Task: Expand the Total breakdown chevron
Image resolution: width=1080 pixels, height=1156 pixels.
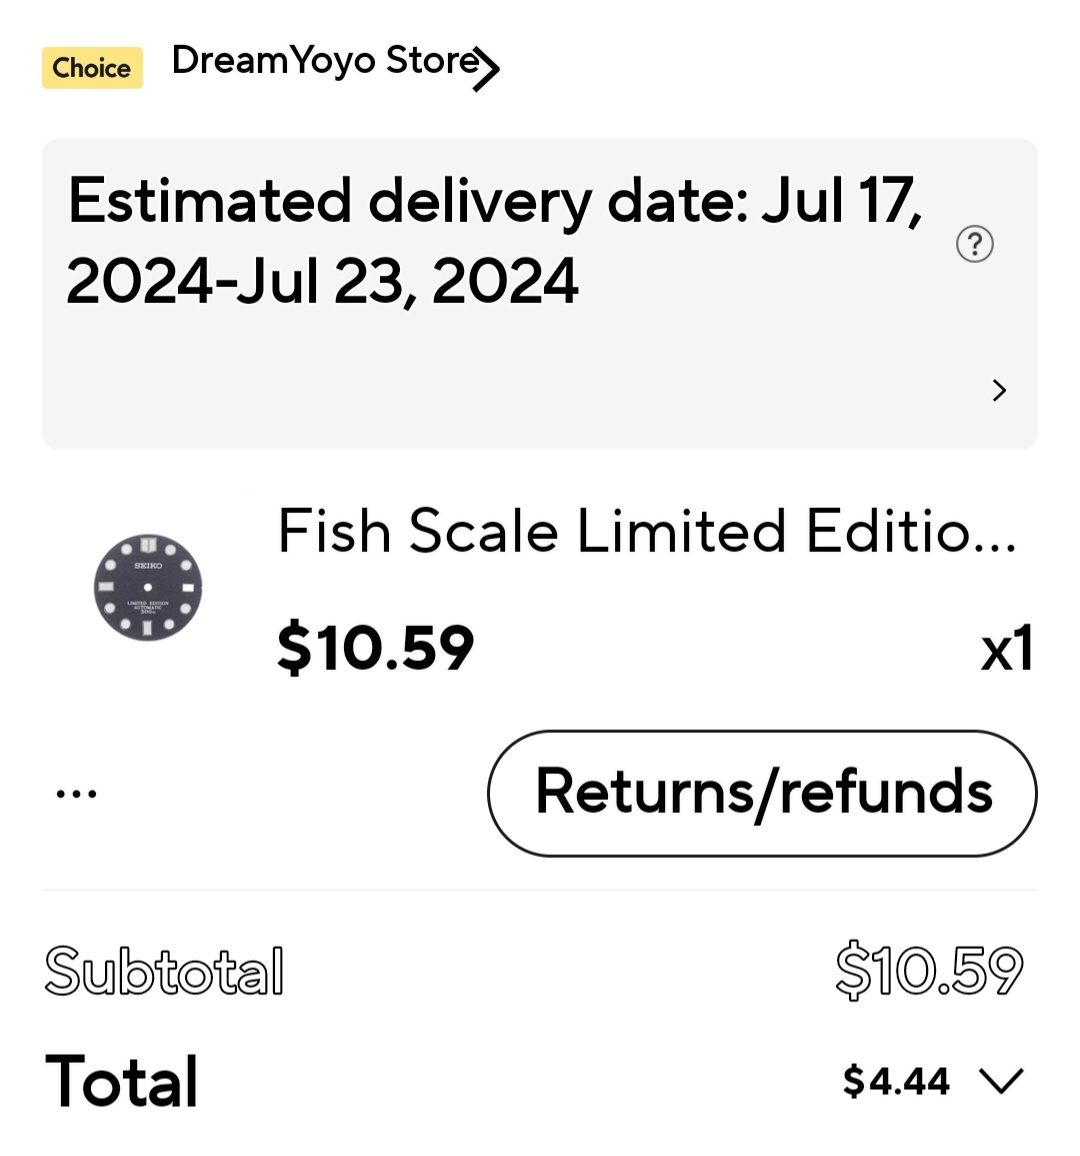Action: pyautogui.click(x=1002, y=1082)
